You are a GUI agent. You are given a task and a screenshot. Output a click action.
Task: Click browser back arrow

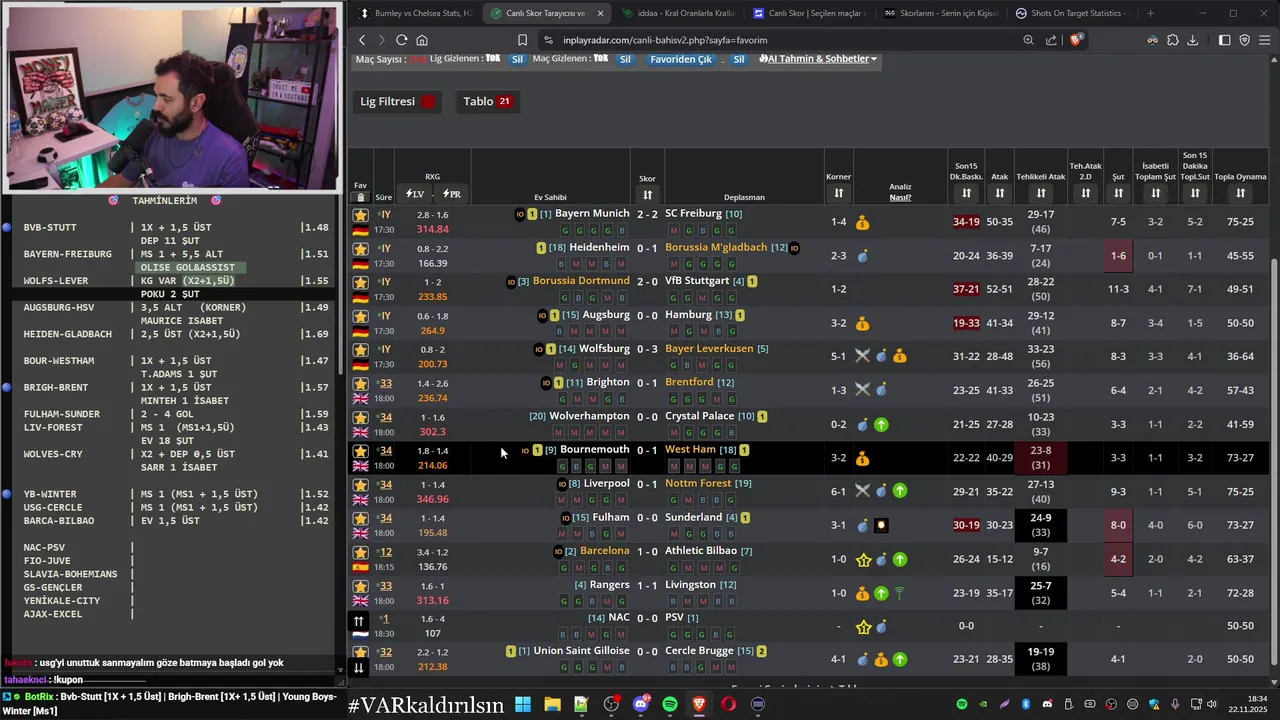click(362, 40)
